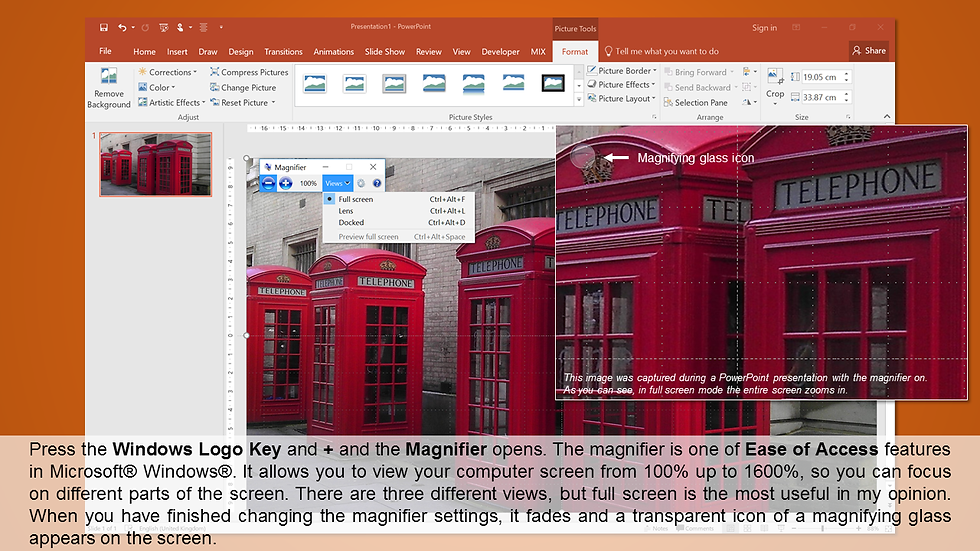
Task: Open the Picture Layout dropdown
Action: (621, 99)
